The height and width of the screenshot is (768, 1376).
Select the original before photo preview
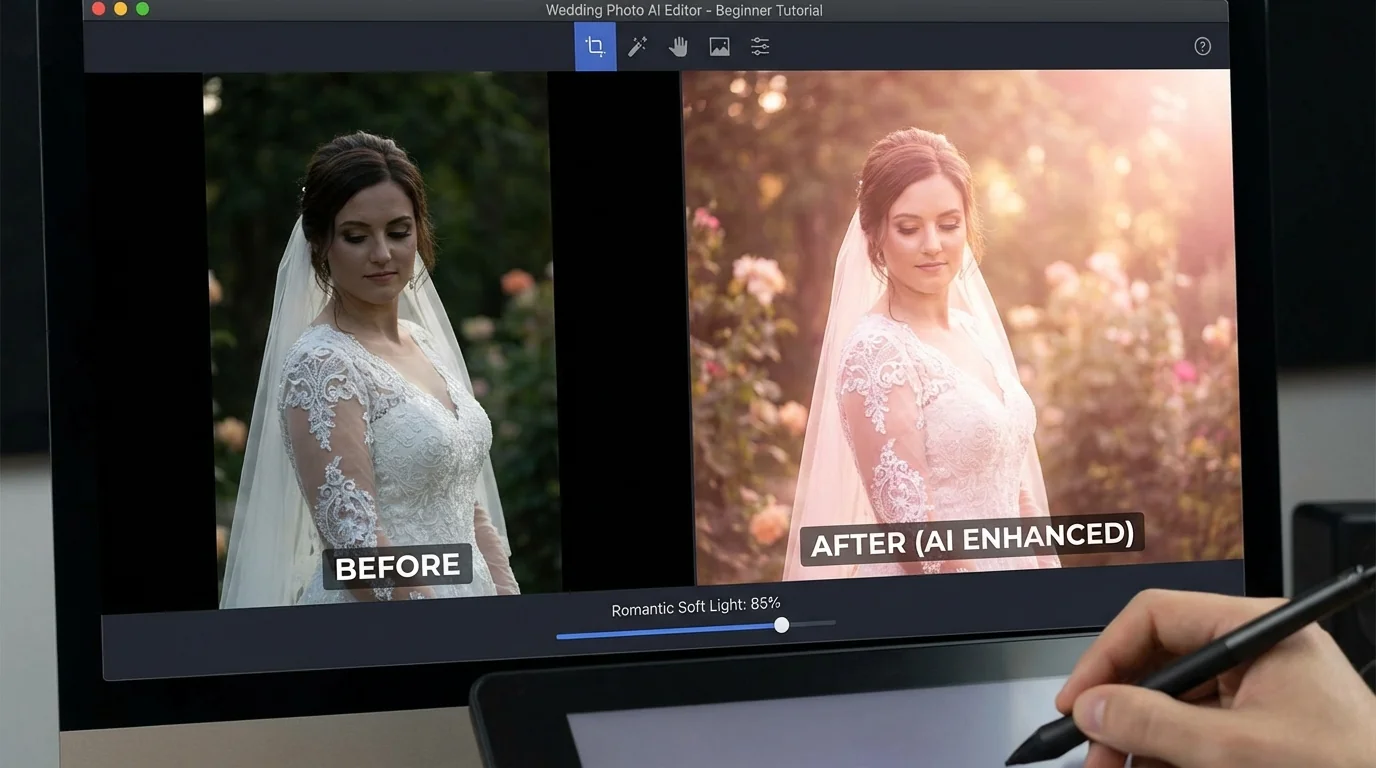380,300
